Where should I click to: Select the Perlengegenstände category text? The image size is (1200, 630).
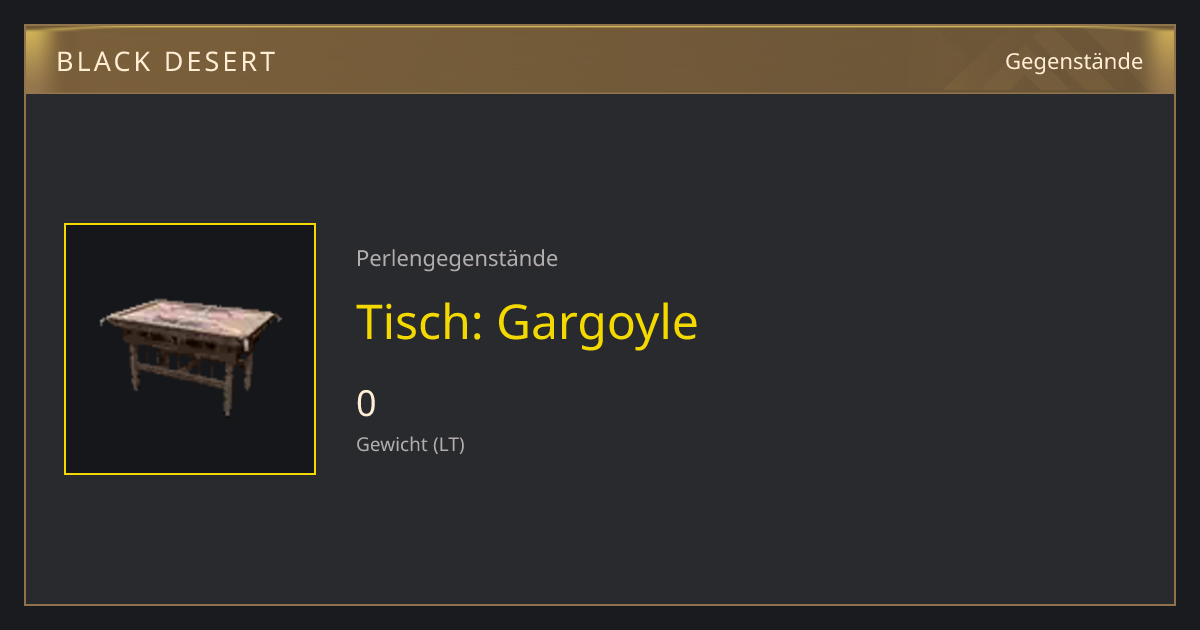457,259
